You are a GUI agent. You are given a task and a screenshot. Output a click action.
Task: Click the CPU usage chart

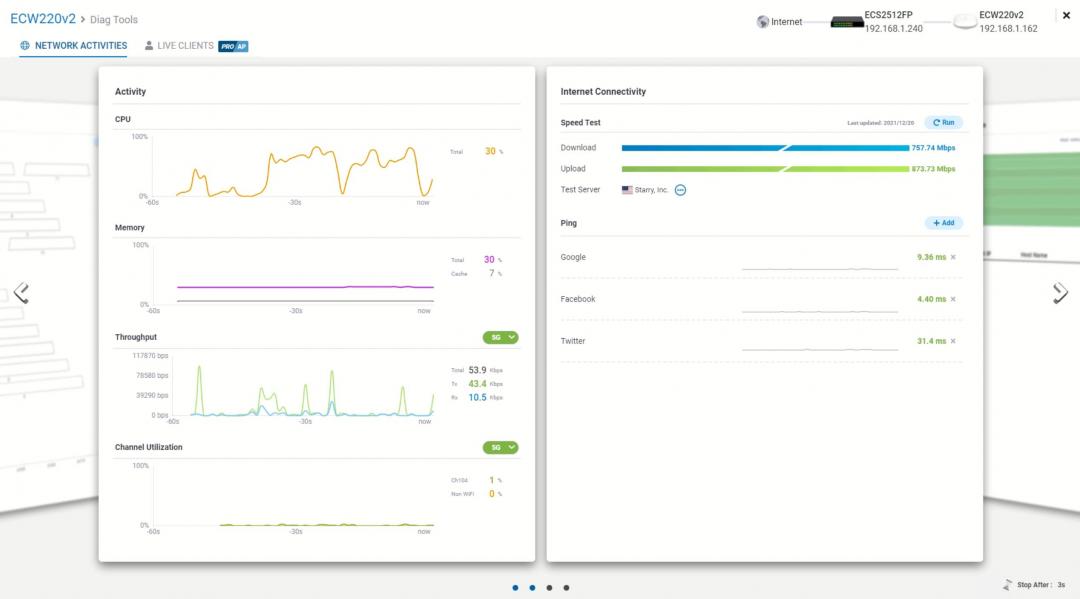coord(293,169)
